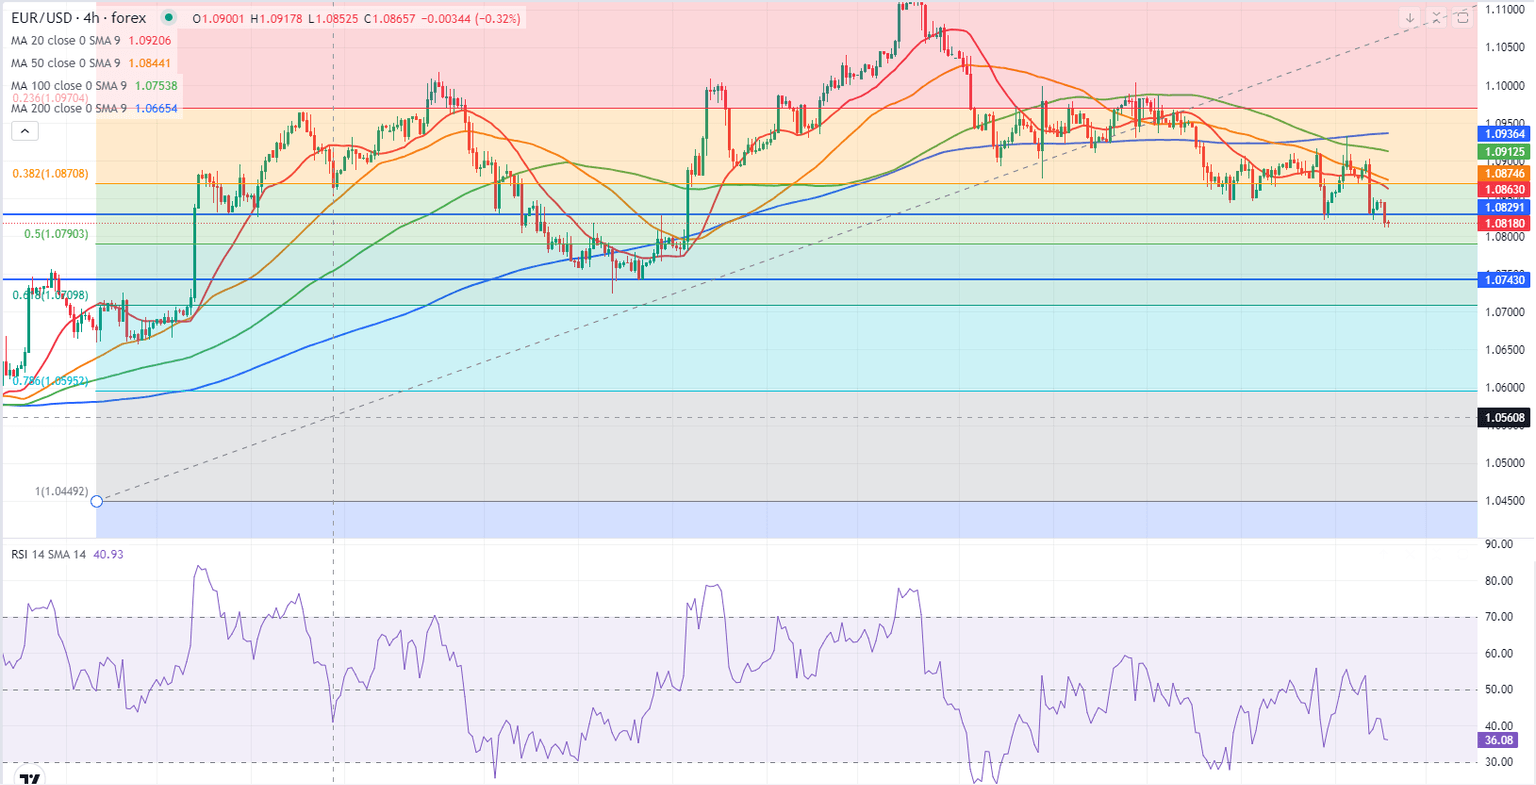The width and height of the screenshot is (1536, 785).
Task: Click the 0.5(1.07903) Fibonacci level label
Action: point(57,234)
